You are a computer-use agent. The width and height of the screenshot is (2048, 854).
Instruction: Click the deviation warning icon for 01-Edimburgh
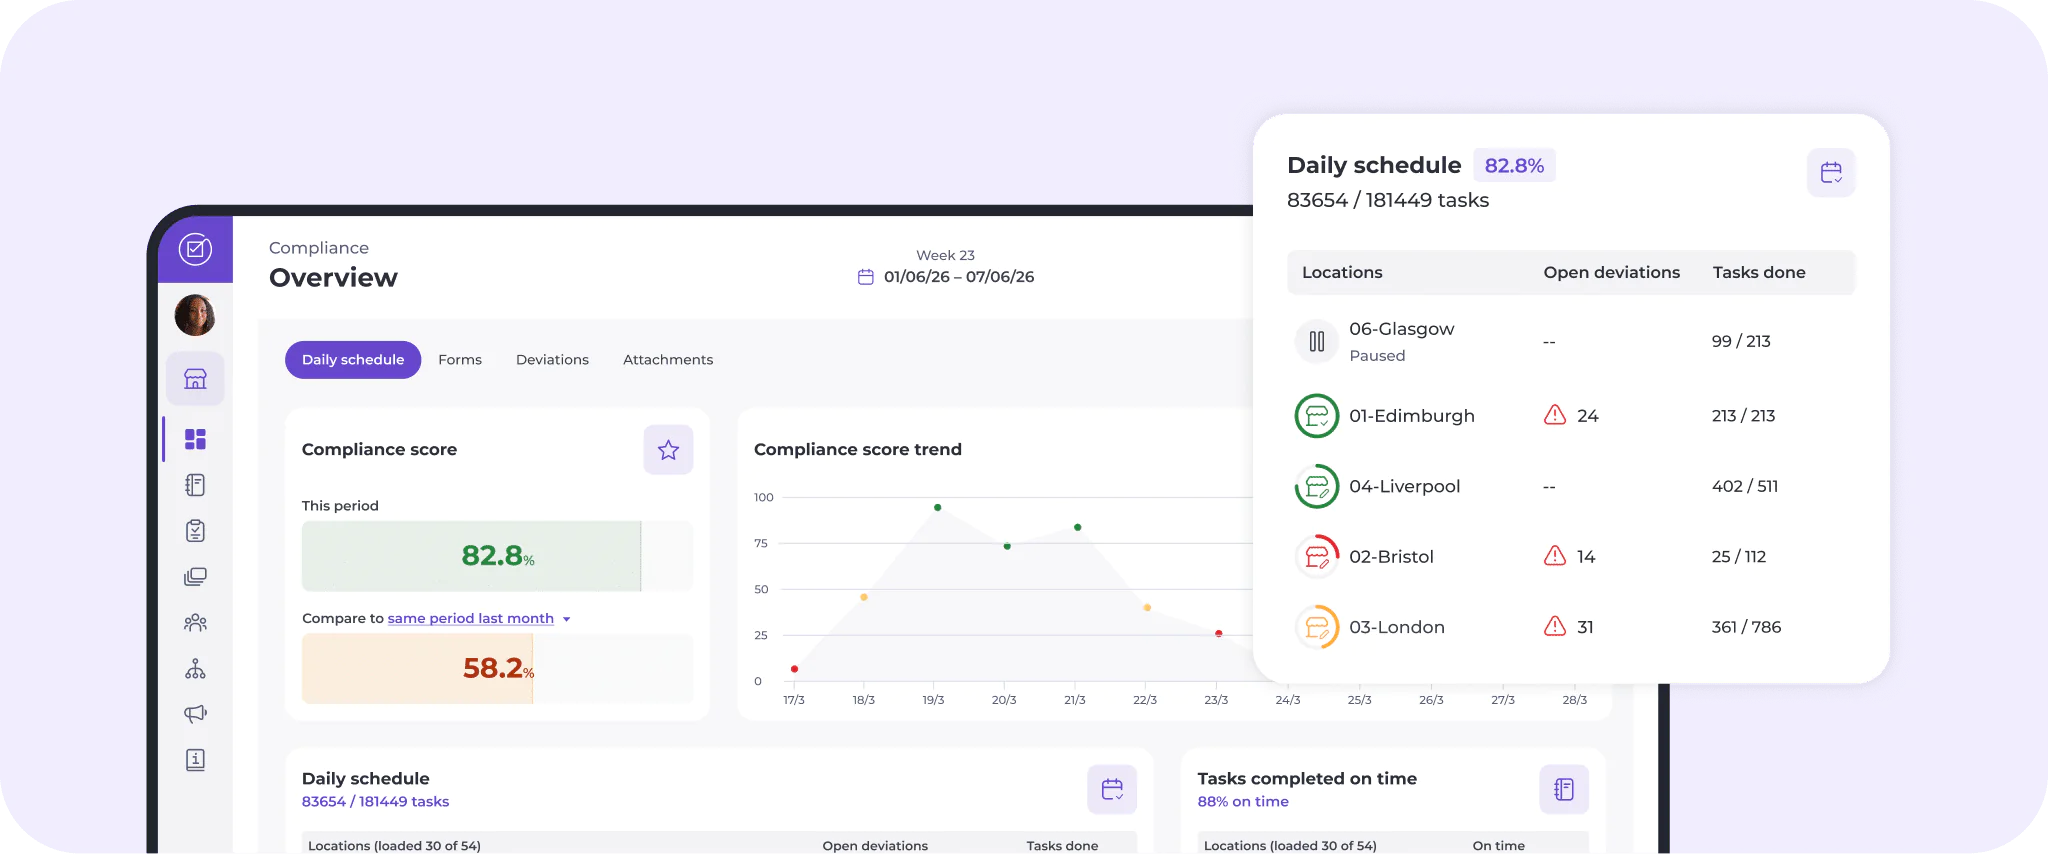tap(1555, 415)
